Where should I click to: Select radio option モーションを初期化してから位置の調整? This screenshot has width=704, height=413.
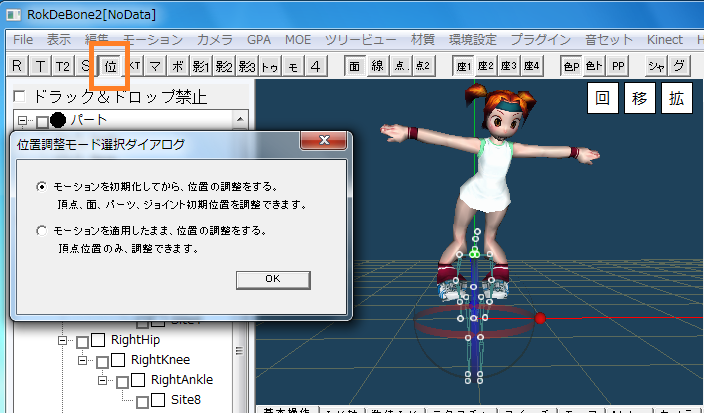point(41,187)
